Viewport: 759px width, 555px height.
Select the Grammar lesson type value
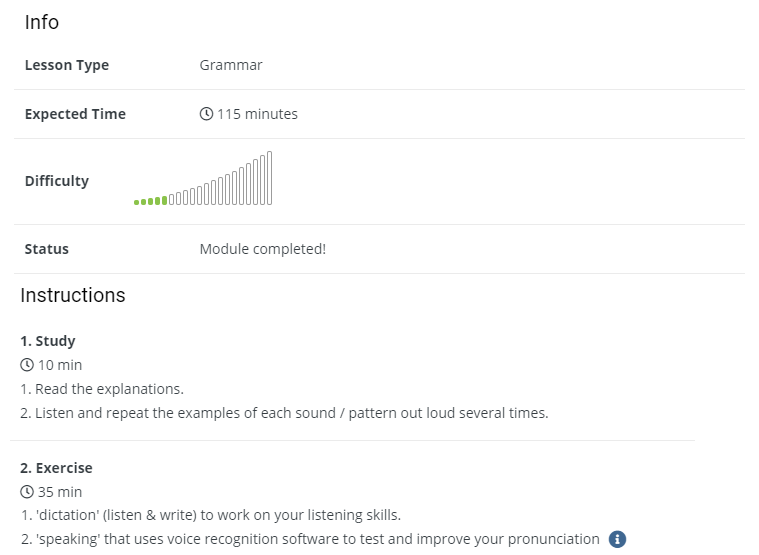point(231,65)
